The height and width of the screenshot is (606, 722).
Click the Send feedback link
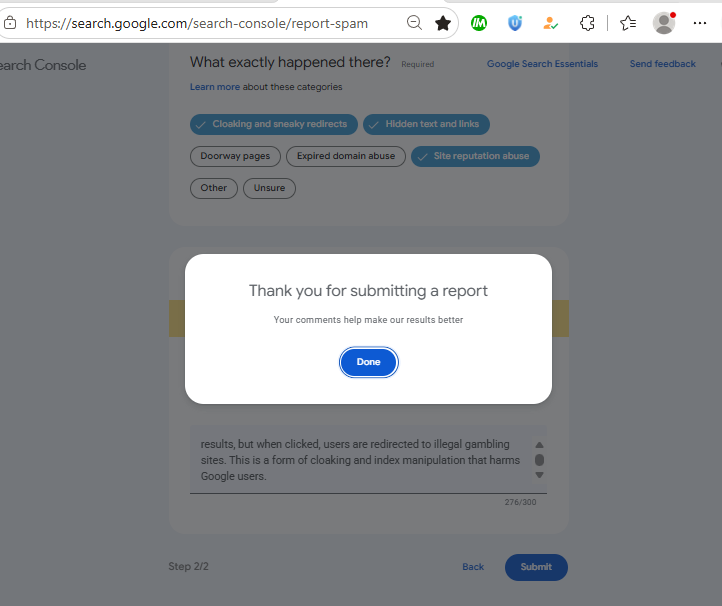tap(663, 64)
